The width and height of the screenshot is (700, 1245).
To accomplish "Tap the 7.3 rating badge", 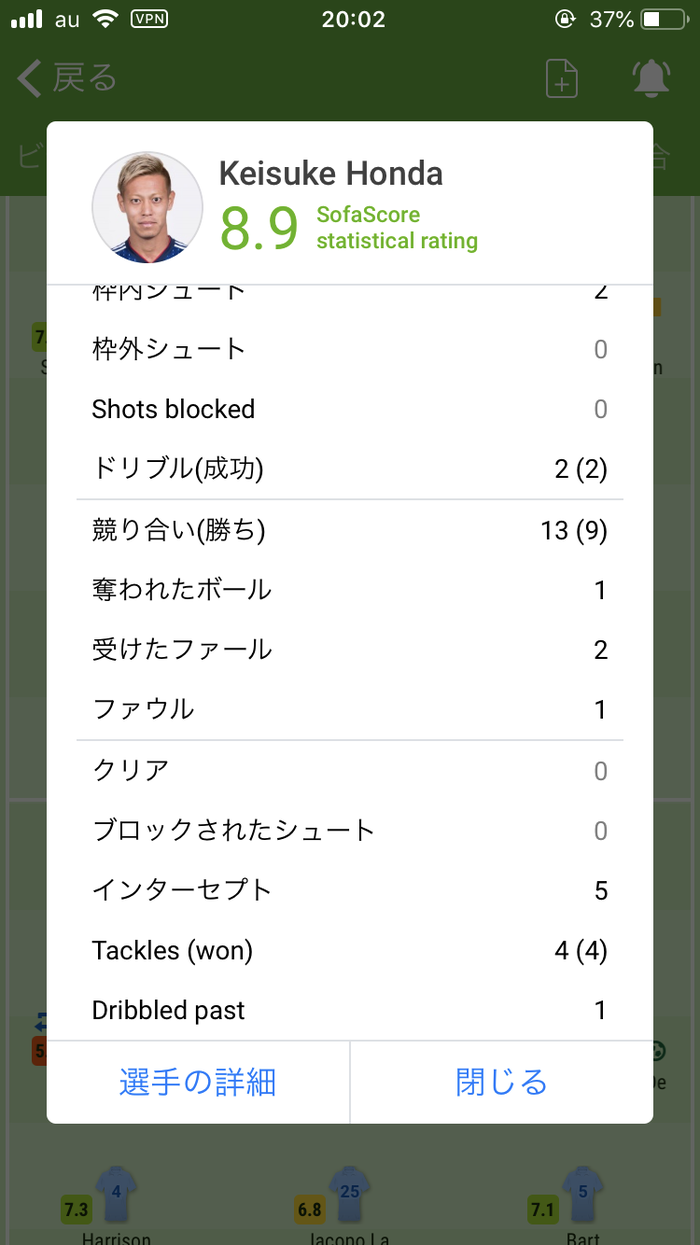I will 76,1210.
